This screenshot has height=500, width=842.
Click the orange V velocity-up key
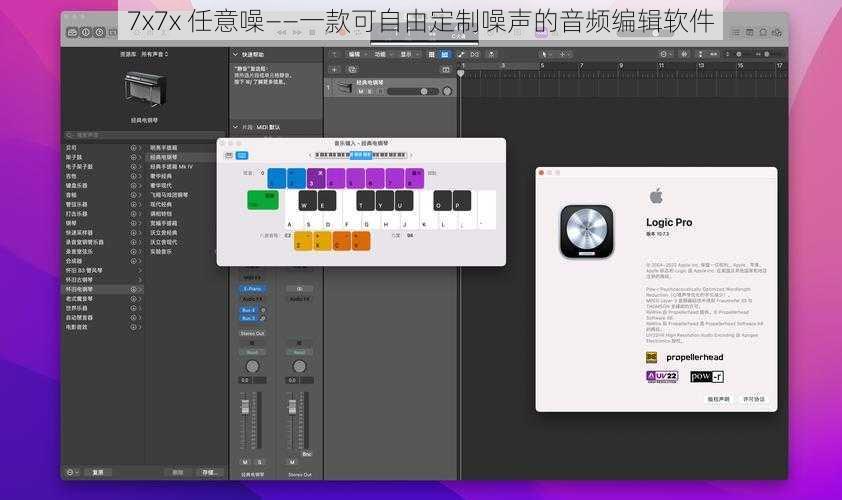tap(361, 241)
